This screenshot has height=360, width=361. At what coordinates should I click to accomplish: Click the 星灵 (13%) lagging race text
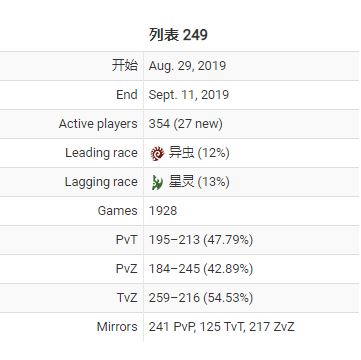[x=199, y=182]
